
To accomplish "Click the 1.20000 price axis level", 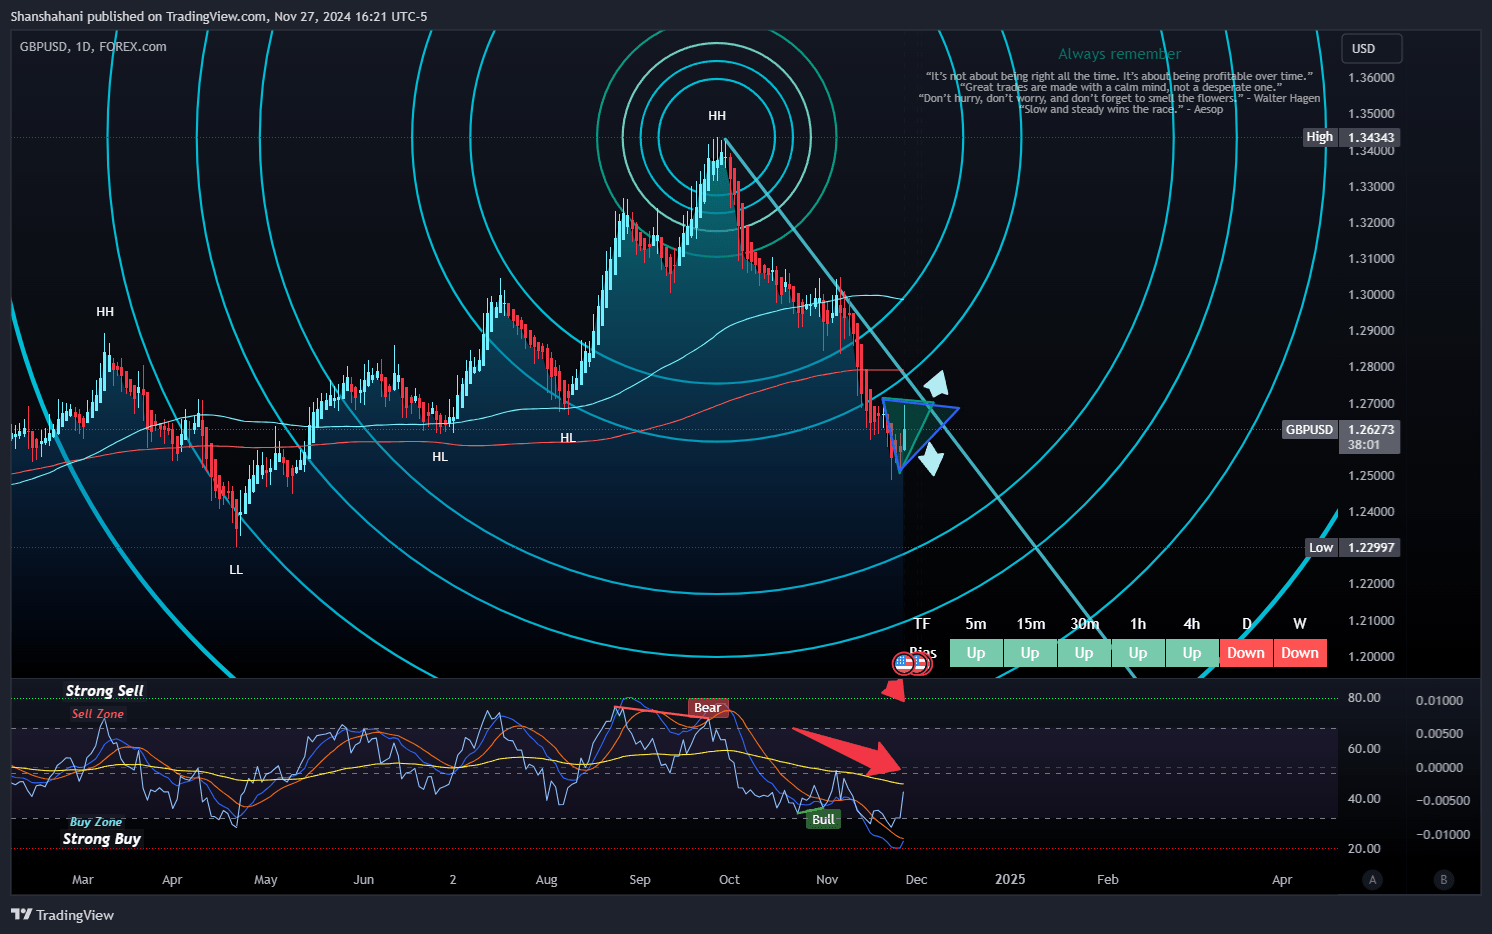I will click(x=1371, y=657).
